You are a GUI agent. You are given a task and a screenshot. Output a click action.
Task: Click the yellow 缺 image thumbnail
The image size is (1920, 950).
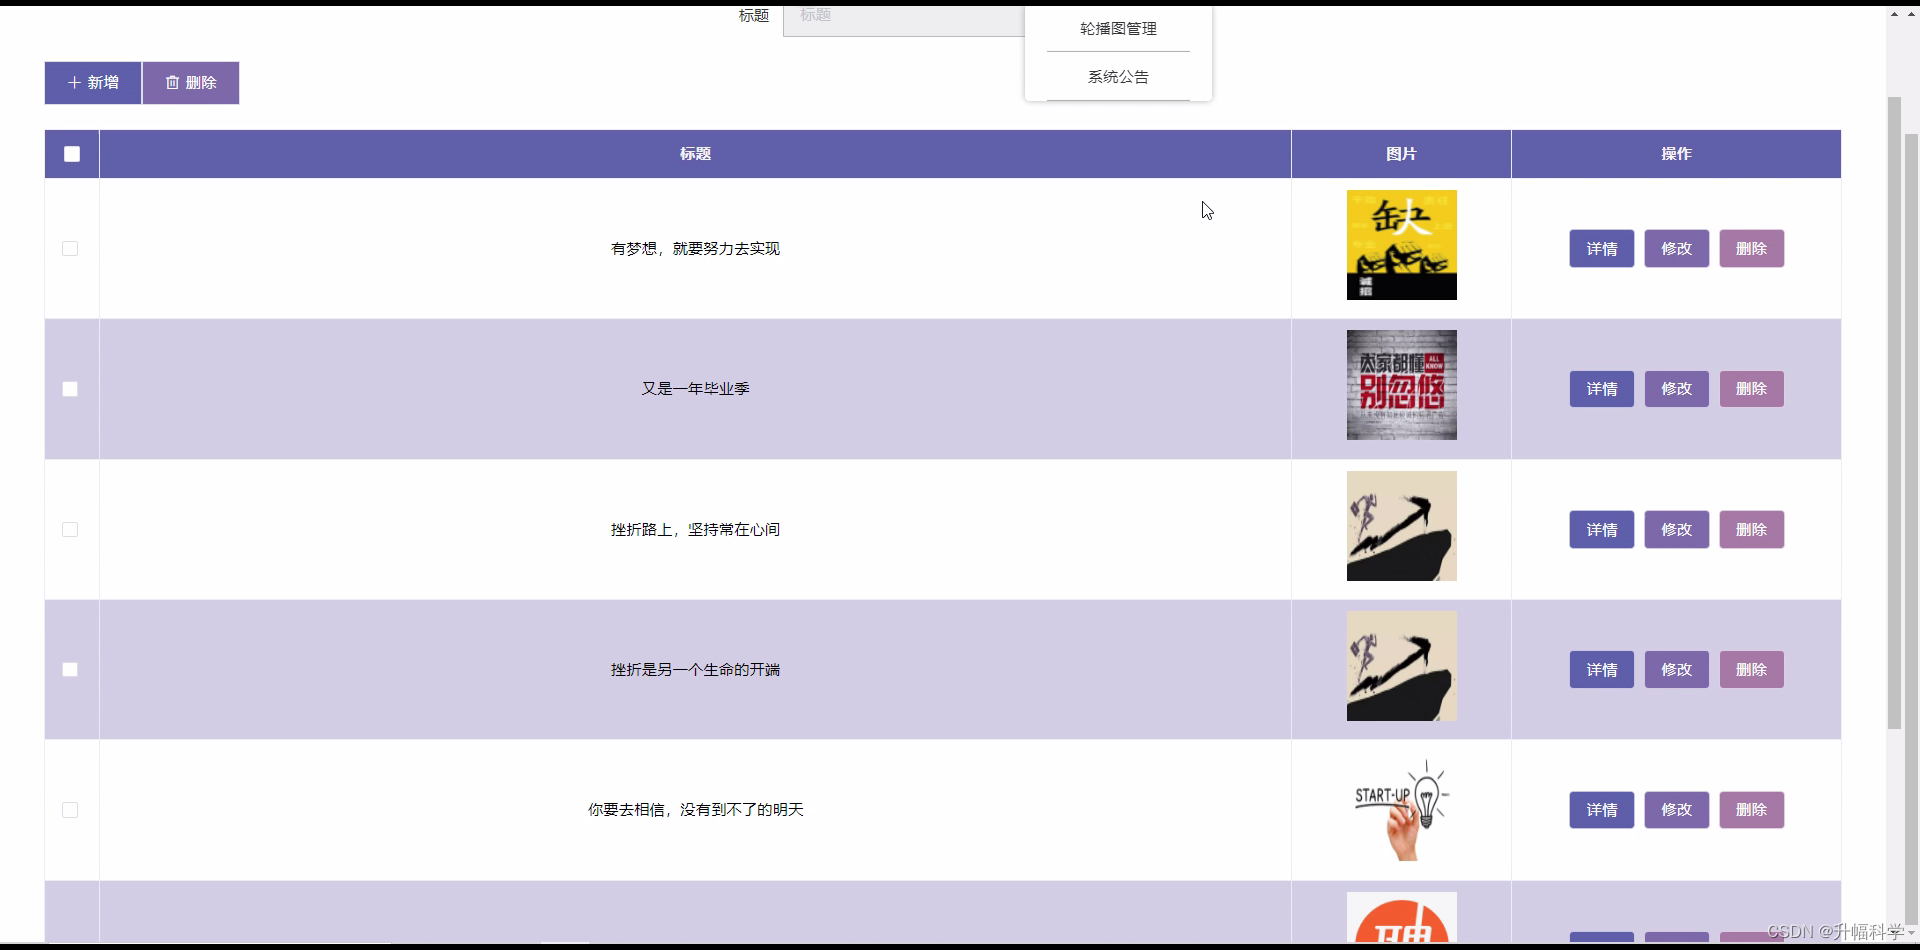coord(1401,245)
